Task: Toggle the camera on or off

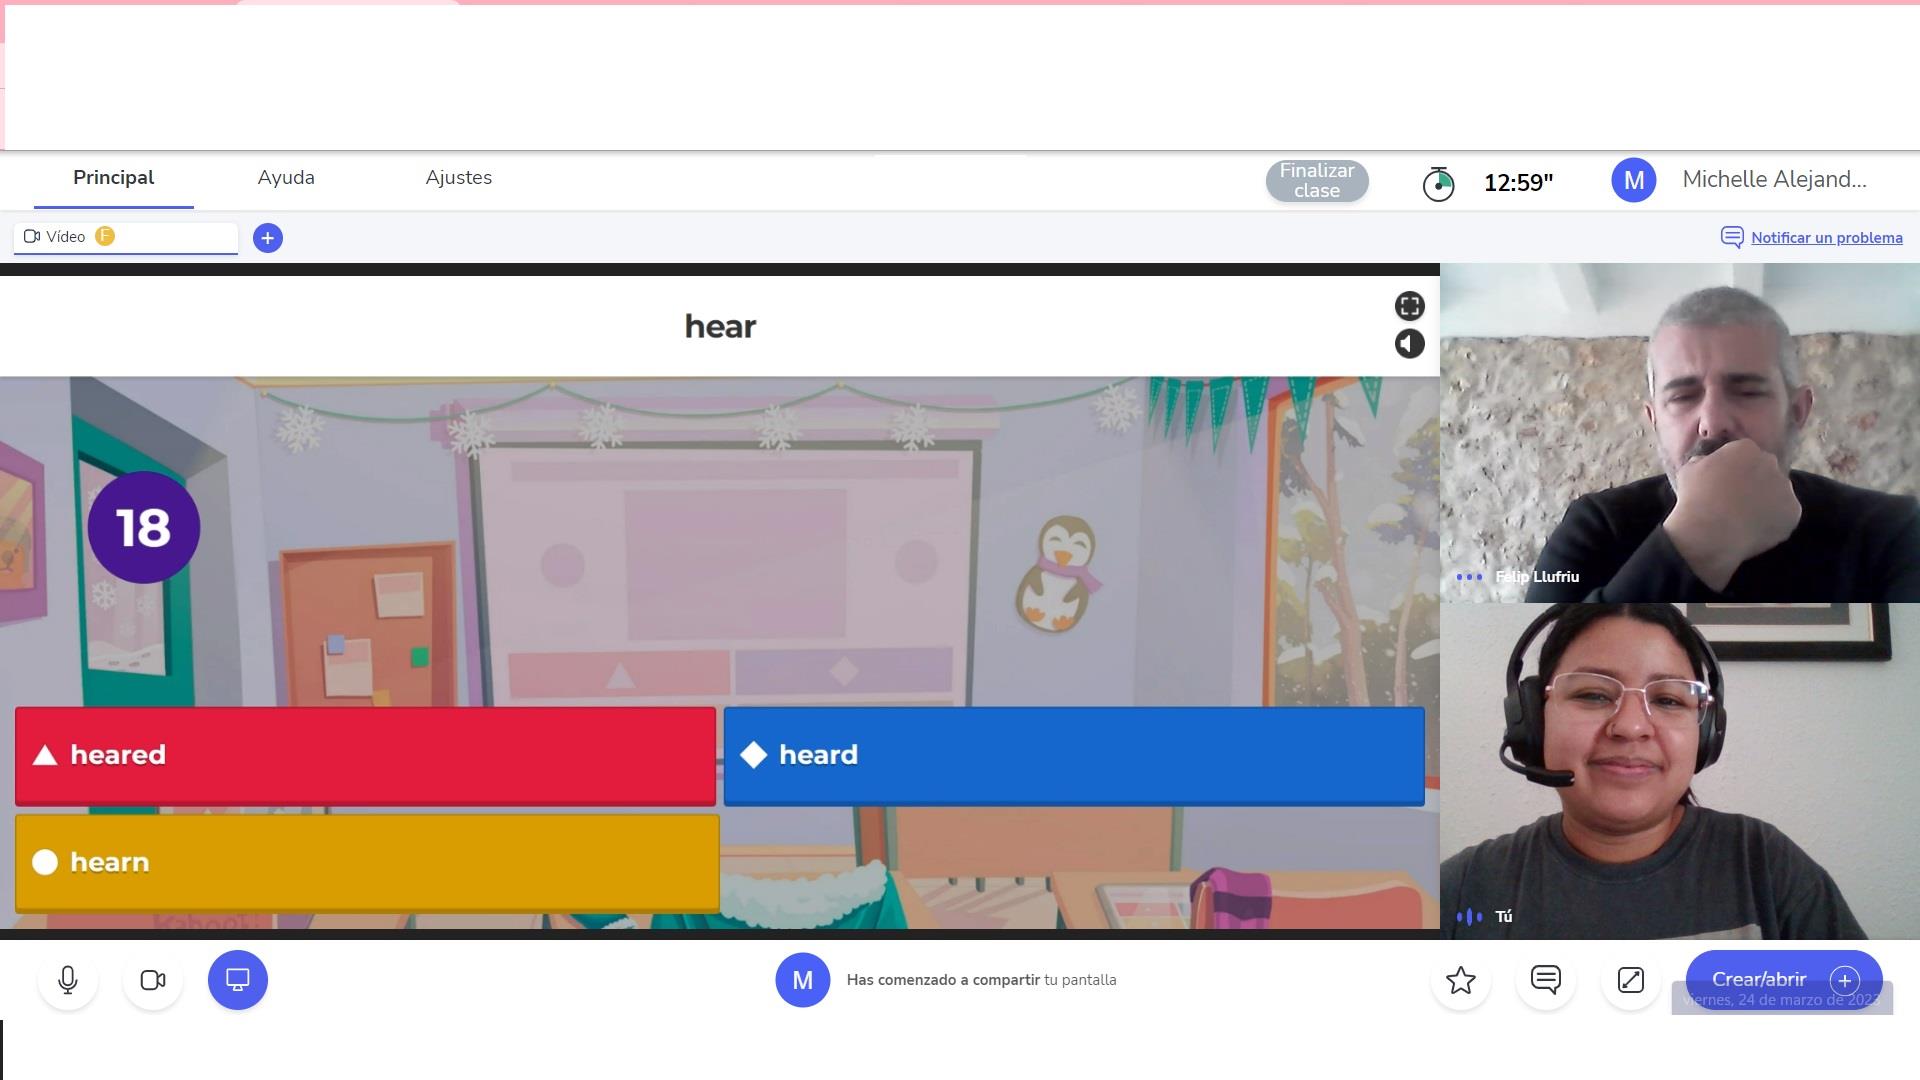Action: (153, 980)
